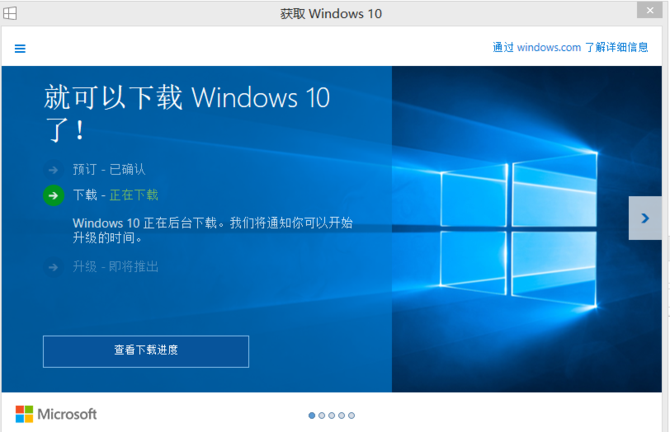Click the 就可以下载 Windows 10 了 heading
This screenshot has width=670, height=432.
(x=187, y=113)
